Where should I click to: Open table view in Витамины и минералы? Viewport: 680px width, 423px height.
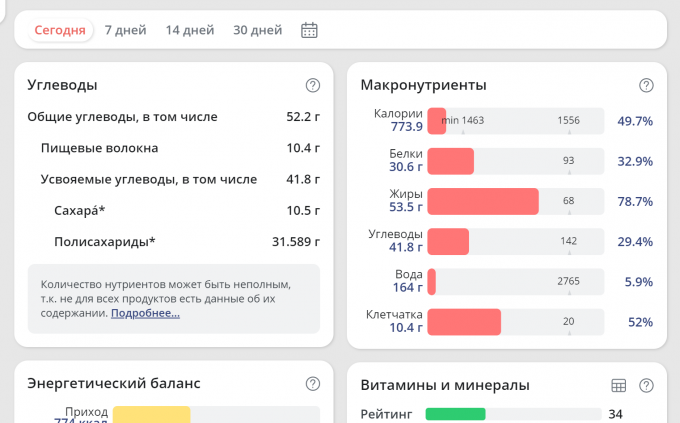[x=618, y=385]
